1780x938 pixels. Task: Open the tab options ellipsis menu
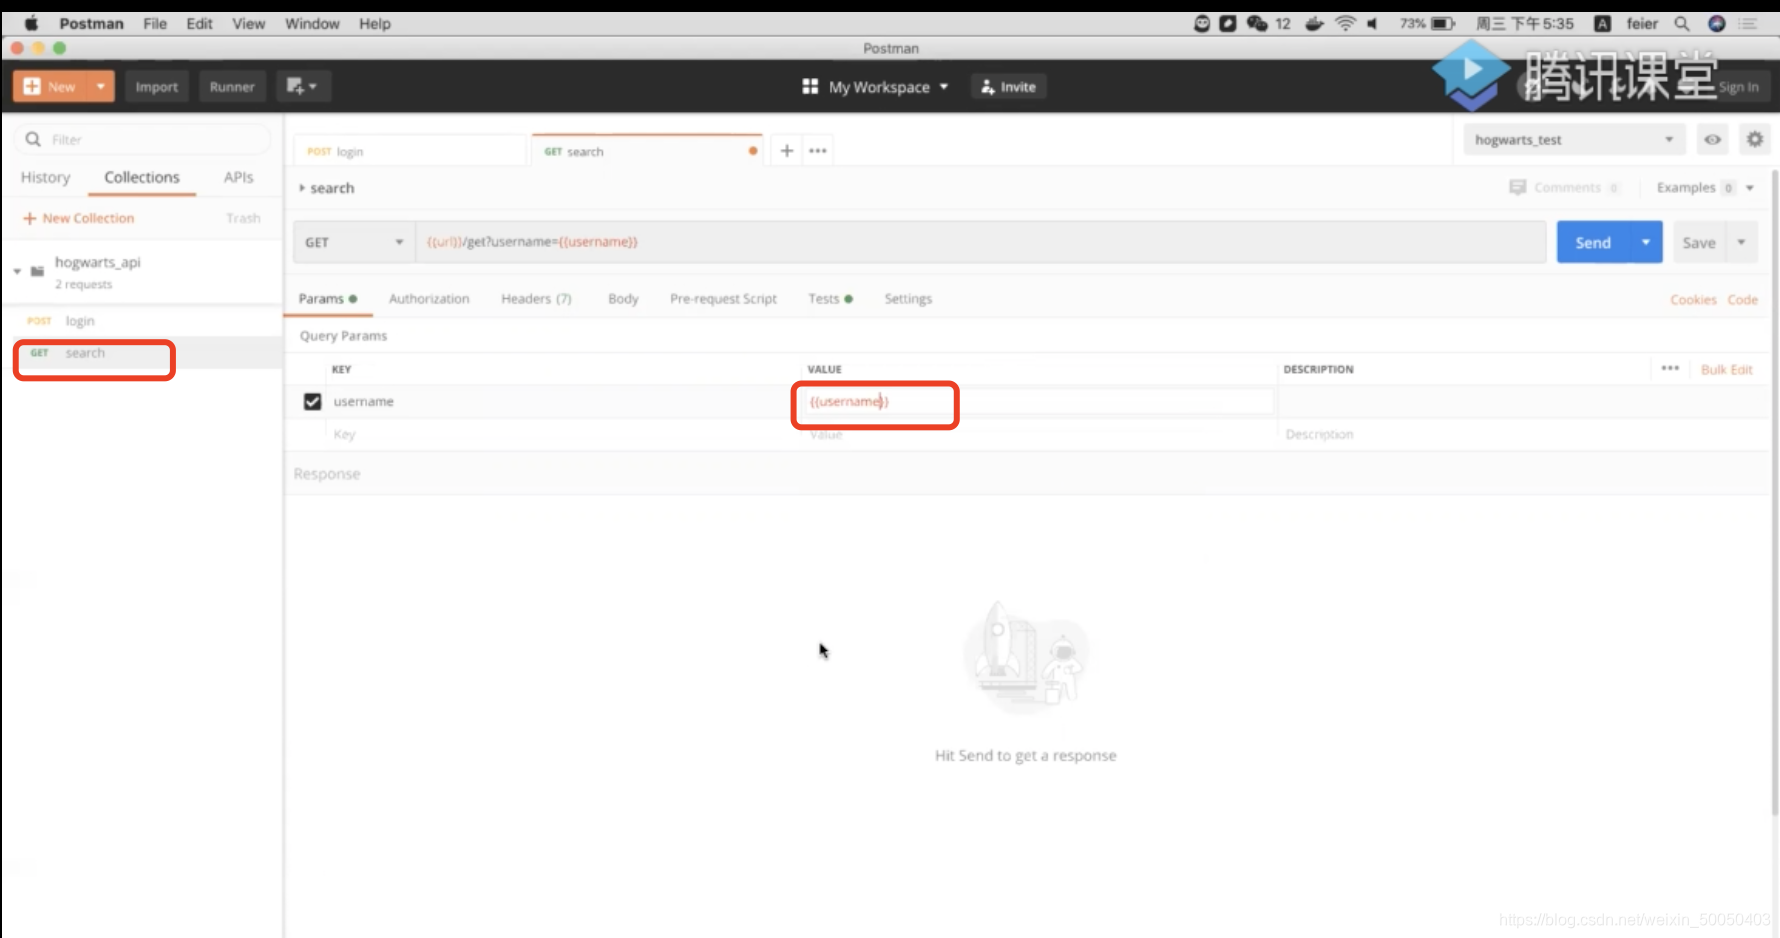[x=818, y=151]
